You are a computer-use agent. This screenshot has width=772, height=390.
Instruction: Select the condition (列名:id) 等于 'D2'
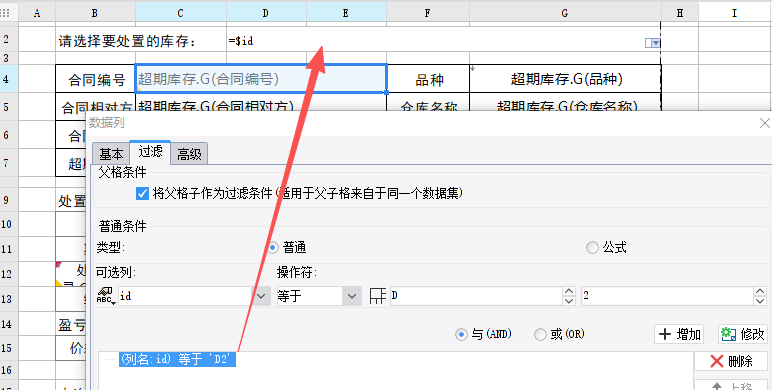coord(177,359)
